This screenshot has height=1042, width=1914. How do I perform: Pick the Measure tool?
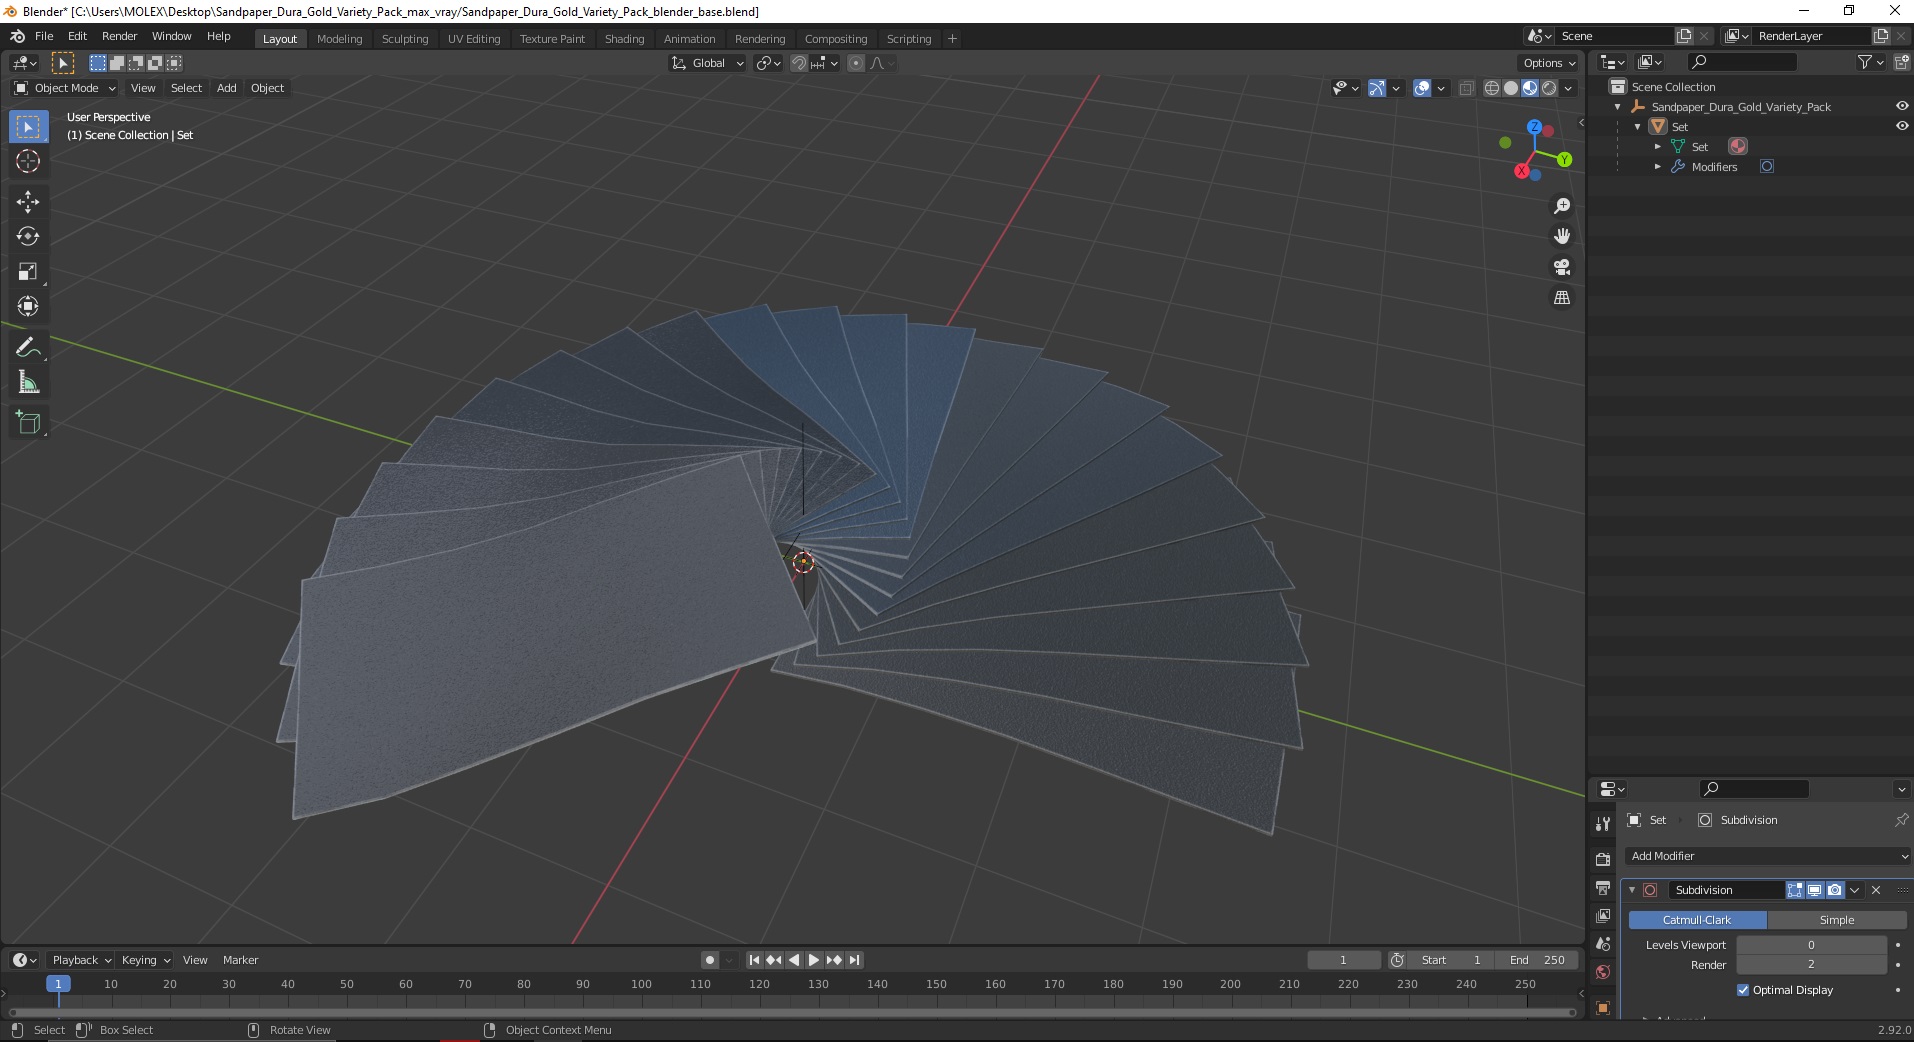(x=28, y=382)
